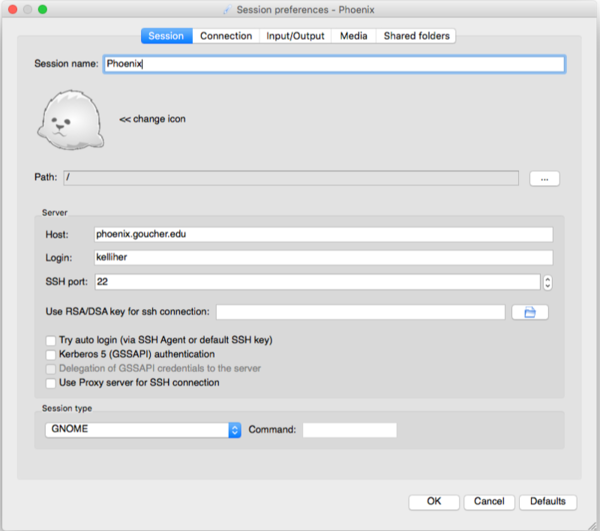
Task: Adjust SSH port stepper arrows
Action: [548, 282]
